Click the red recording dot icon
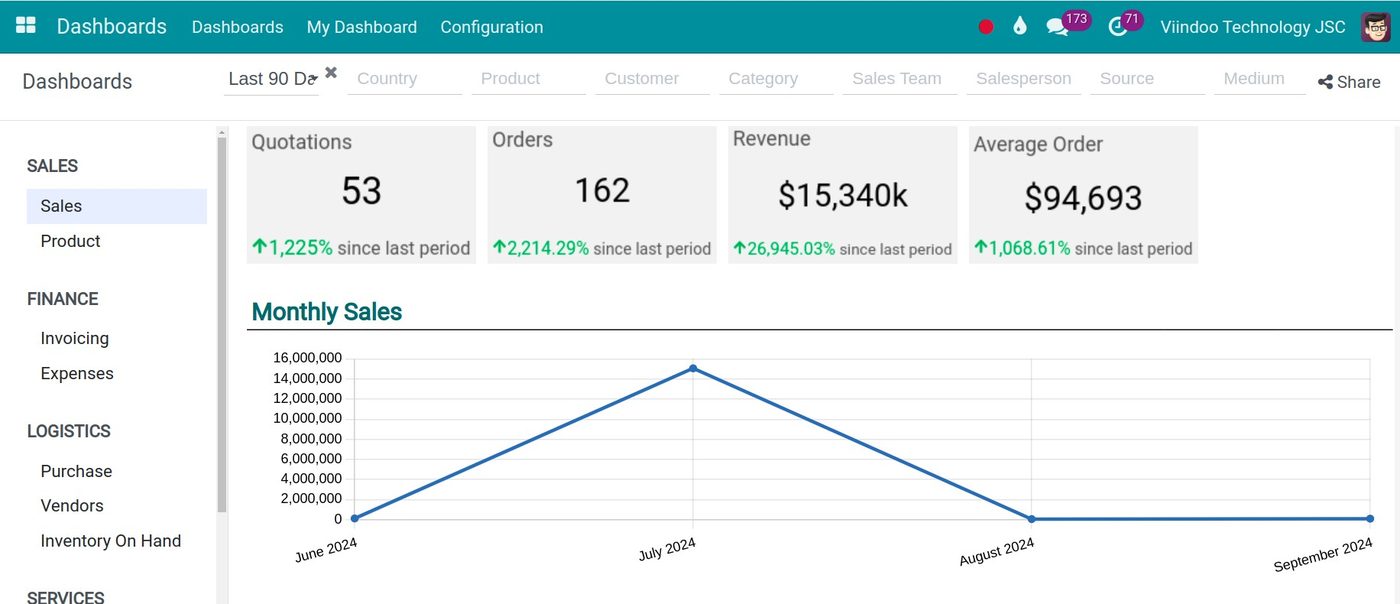 986,27
